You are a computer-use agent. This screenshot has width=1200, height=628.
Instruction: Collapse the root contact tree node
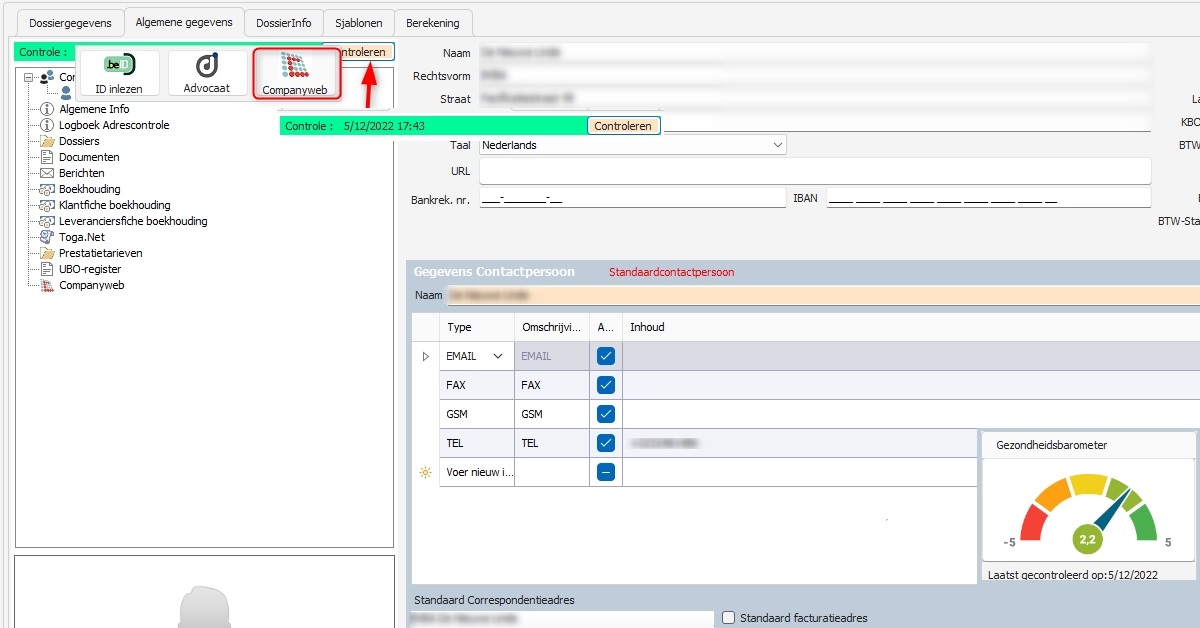point(31,77)
